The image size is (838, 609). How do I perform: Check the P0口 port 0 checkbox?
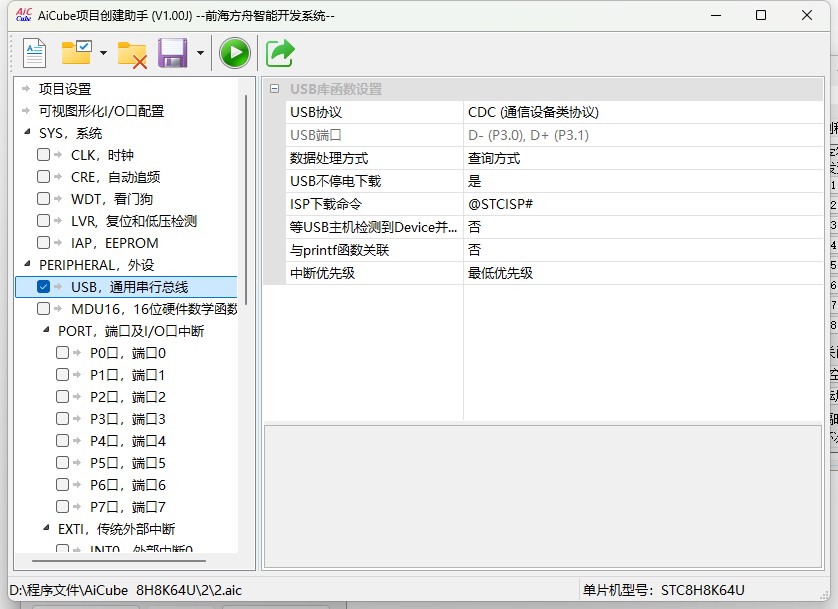tap(63, 352)
